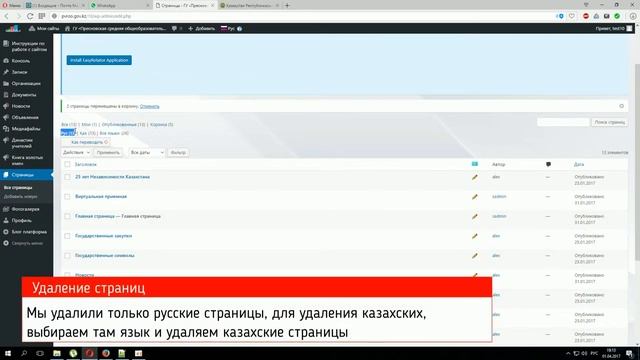Click edit pencil for Государственные закупки
The height and width of the screenshot is (360, 640).
pos(475,236)
